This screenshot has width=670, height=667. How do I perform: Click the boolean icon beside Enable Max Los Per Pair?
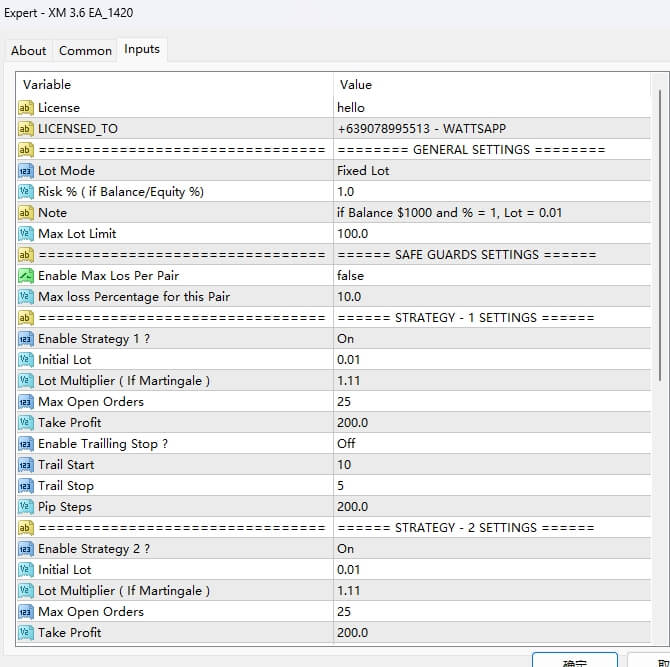point(26,276)
